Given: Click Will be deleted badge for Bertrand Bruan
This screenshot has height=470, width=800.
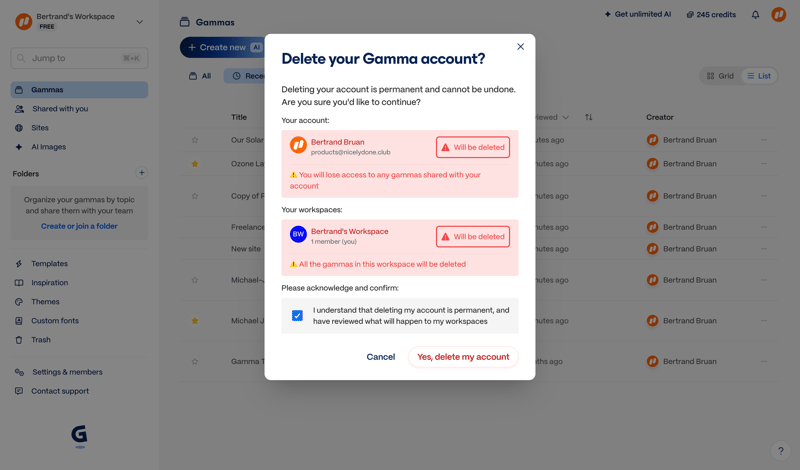Looking at the screenshot, I should [473, 147].
